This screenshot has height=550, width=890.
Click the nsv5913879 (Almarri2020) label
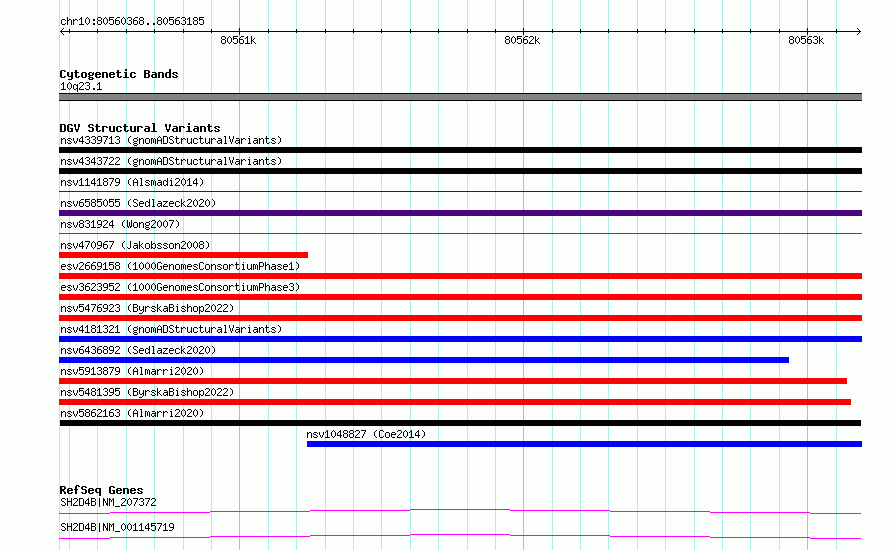[132, 371]
